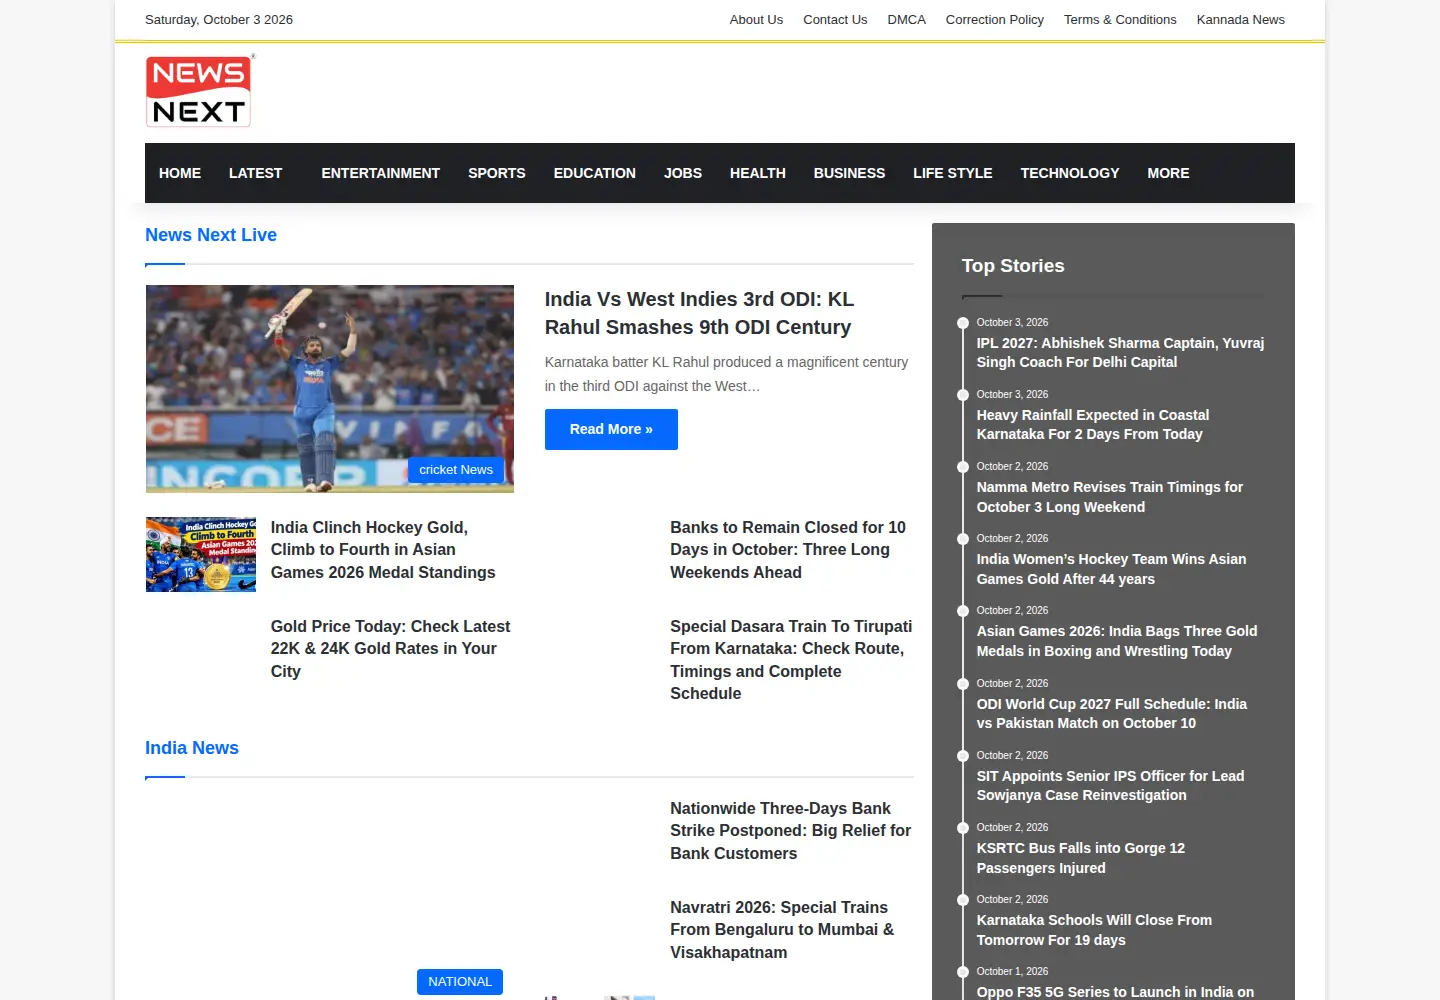The width and height of the screenshot is (1440, 1000).
Task: Go to the ENTERTAINMENT section
Action: click(380, 173)
